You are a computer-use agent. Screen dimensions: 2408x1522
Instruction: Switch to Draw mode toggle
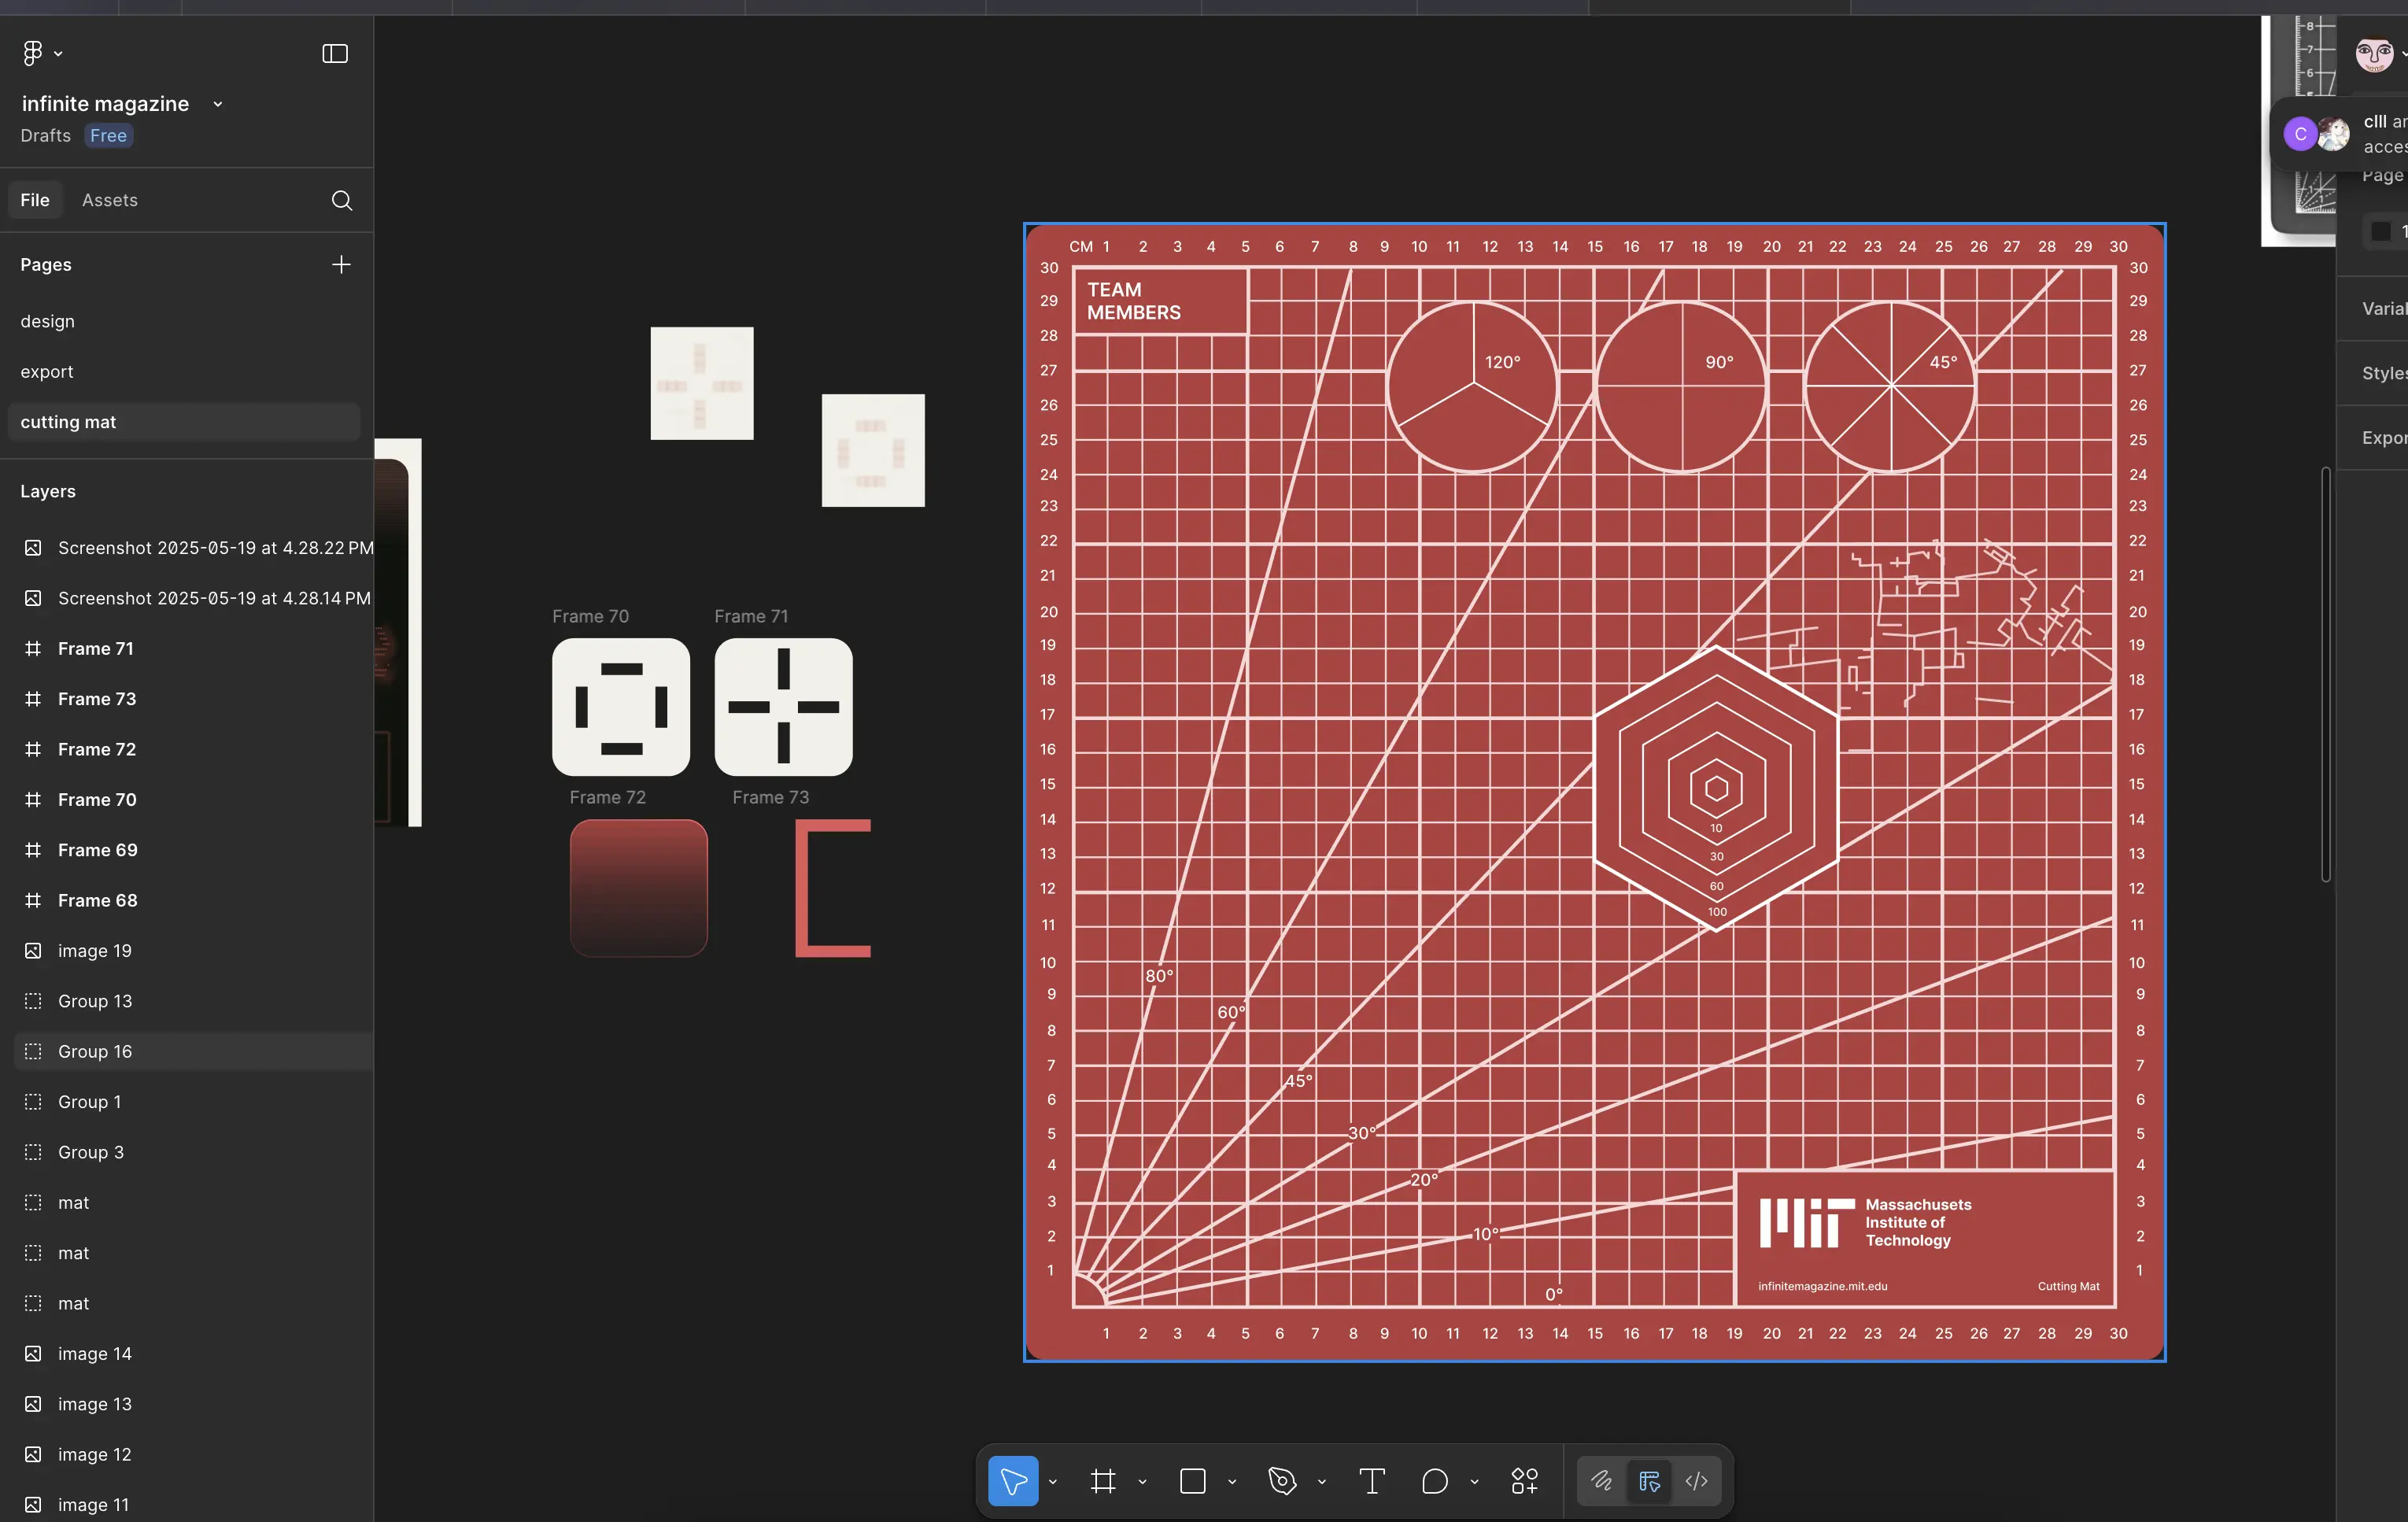pyautogui.click(x=1601, y=1481)
